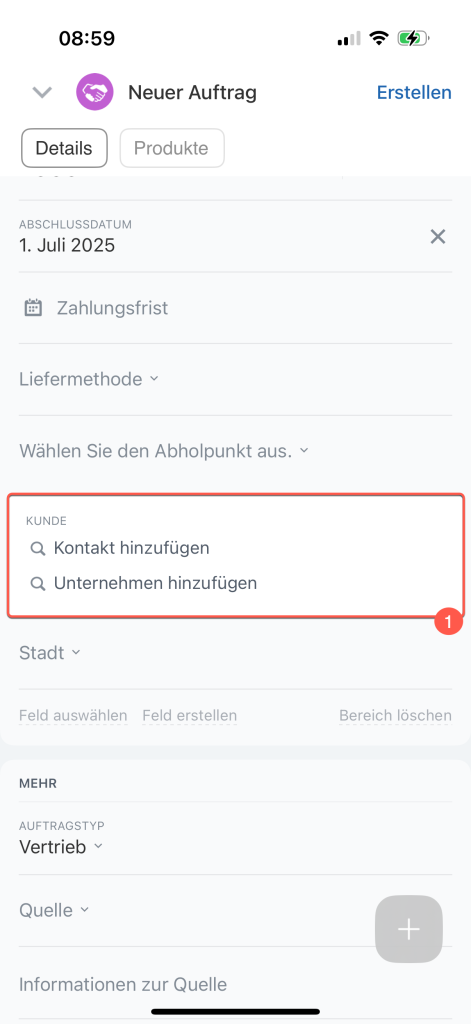Tap the magnifier icon next to Kontakt hinzufügen
The image size is (471, 1024).
click(x=38, y=549)
